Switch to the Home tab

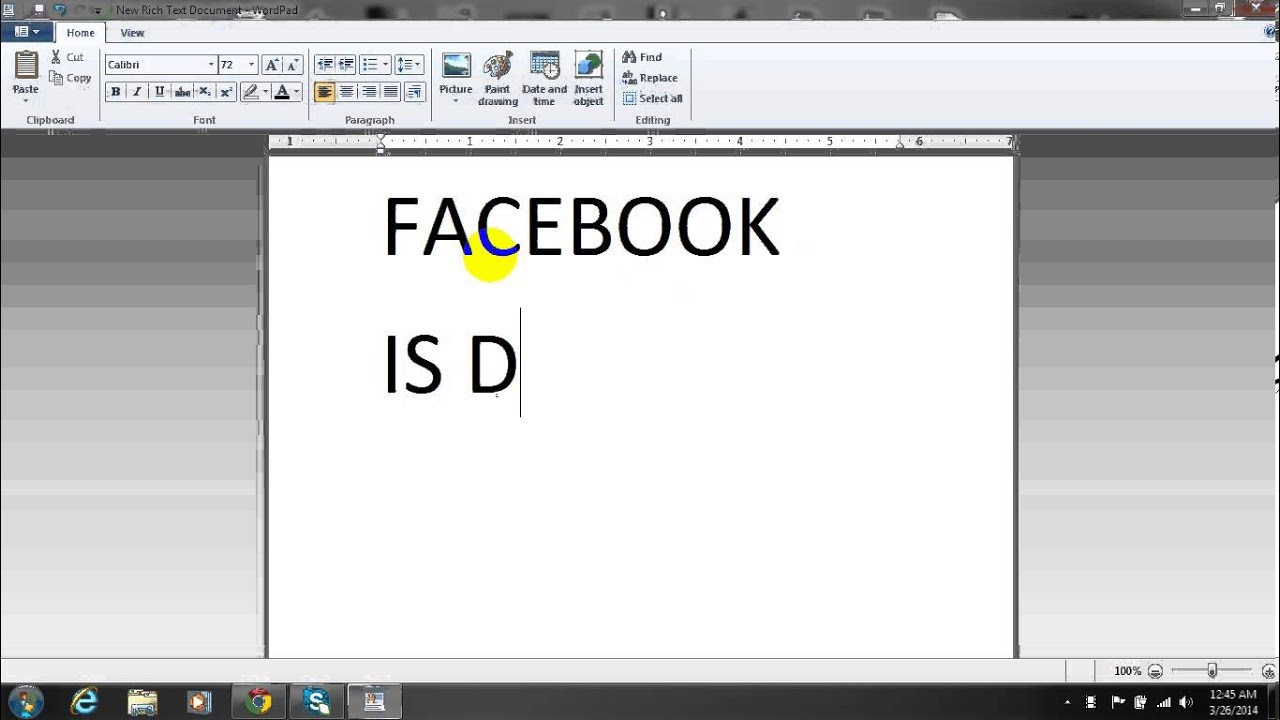[81, 33]
